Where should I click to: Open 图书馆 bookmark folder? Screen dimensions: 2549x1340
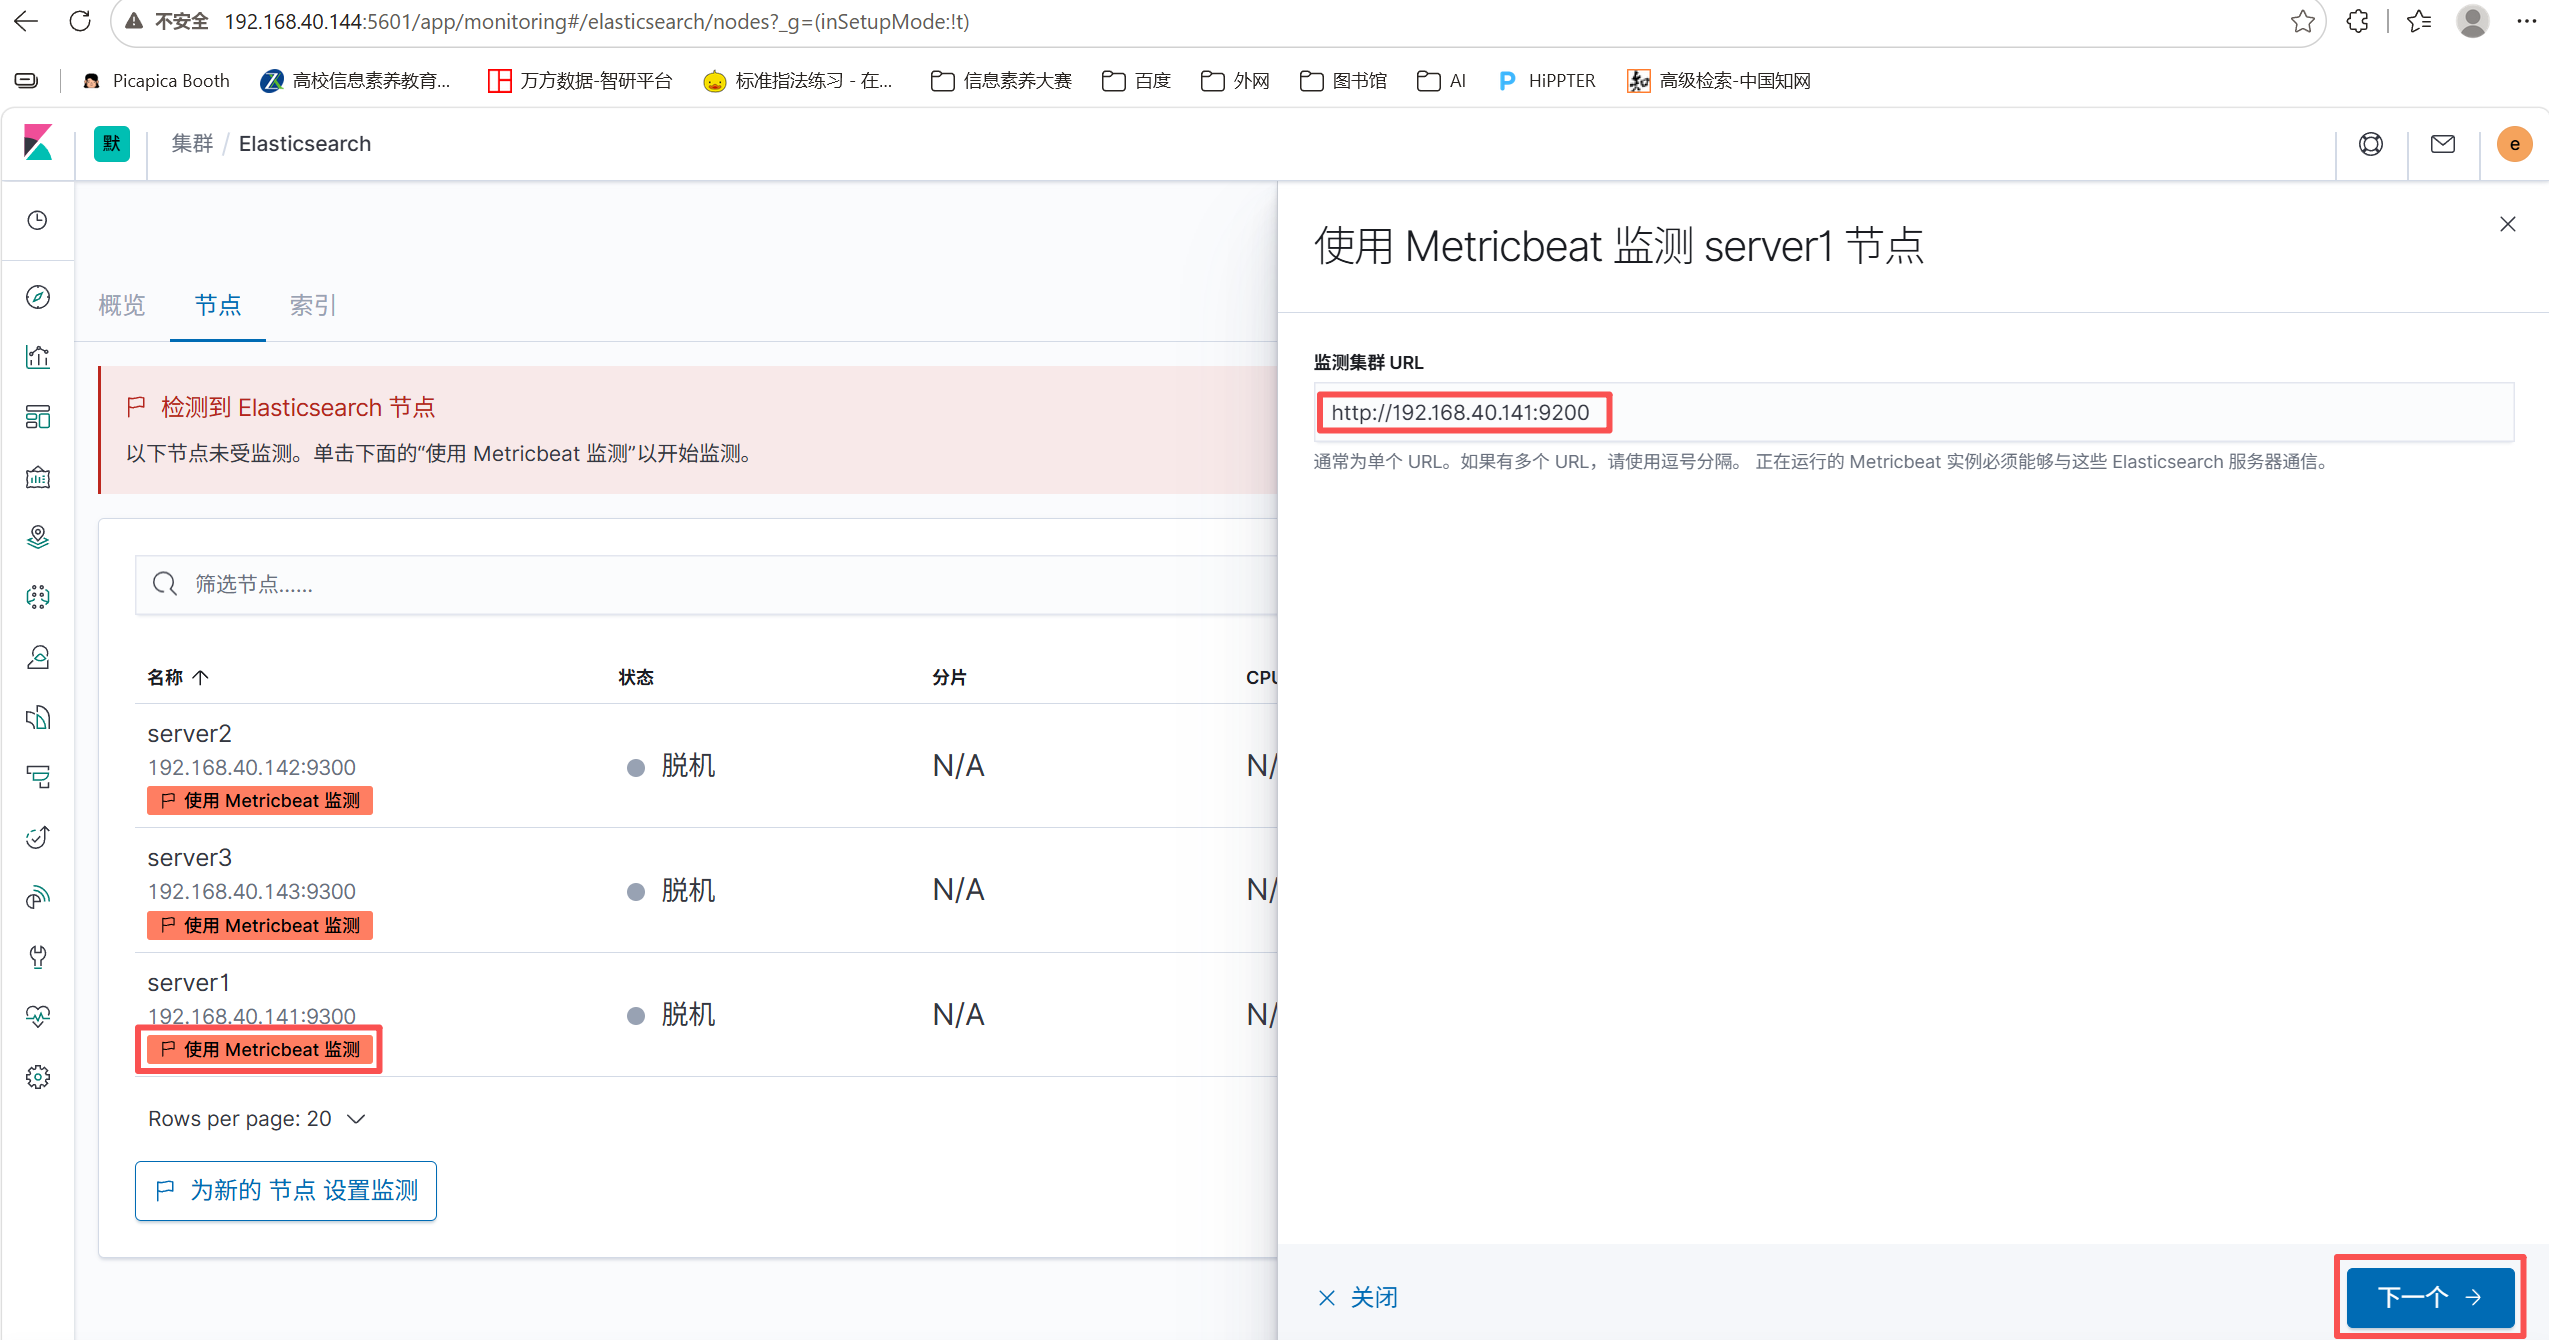[x=1343, y=80]
